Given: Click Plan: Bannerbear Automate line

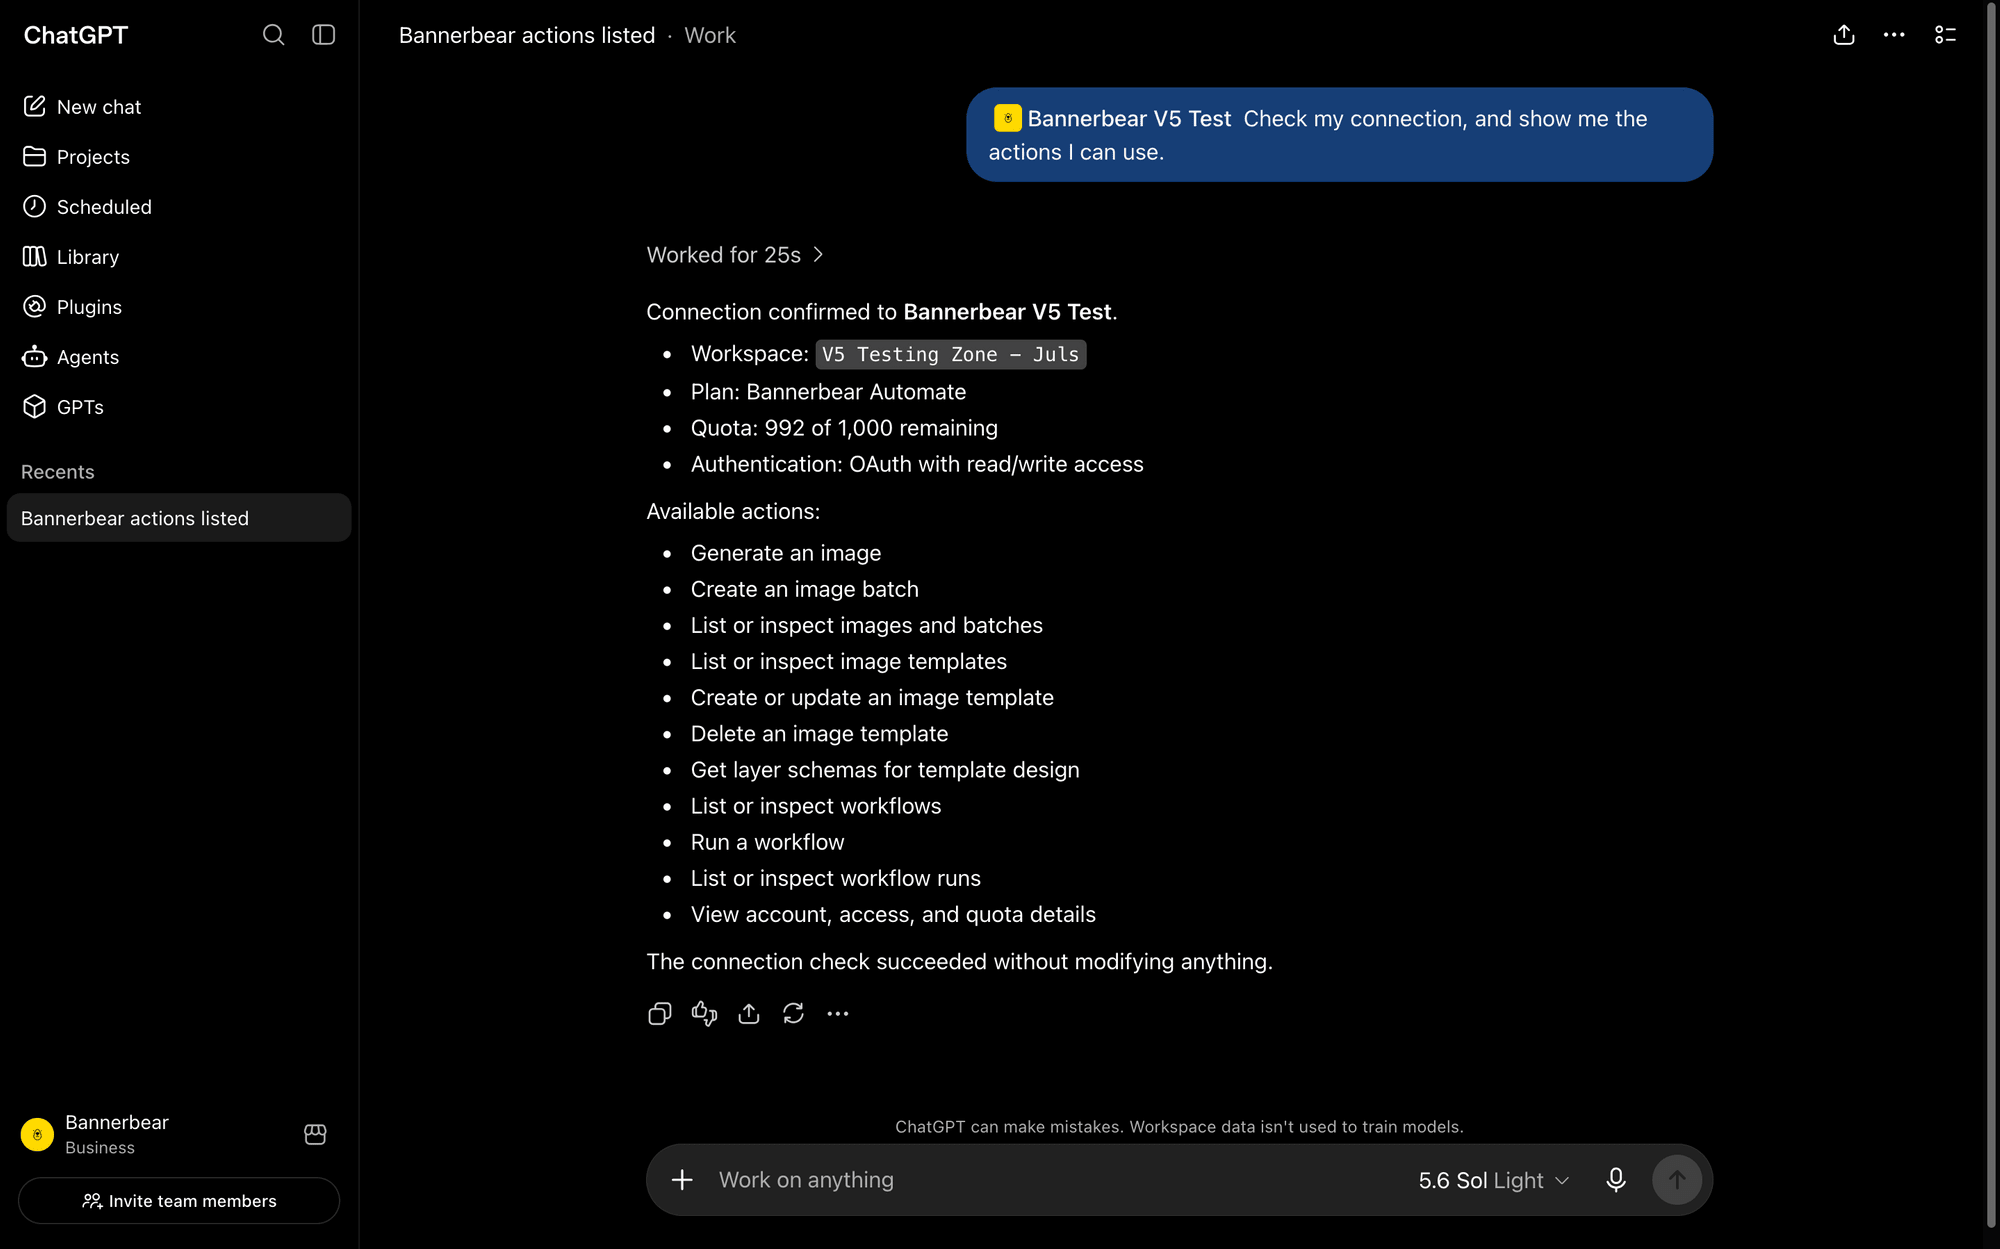Looking at the screenshot, I should pos(828,392).
